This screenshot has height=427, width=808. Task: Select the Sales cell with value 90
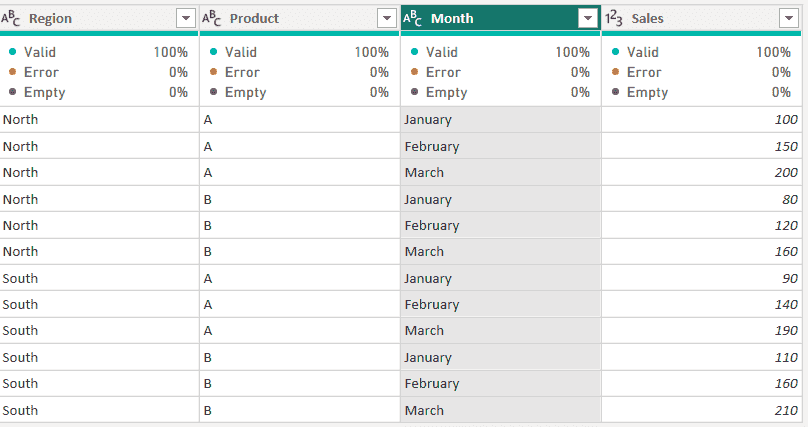tap(701, 279)
